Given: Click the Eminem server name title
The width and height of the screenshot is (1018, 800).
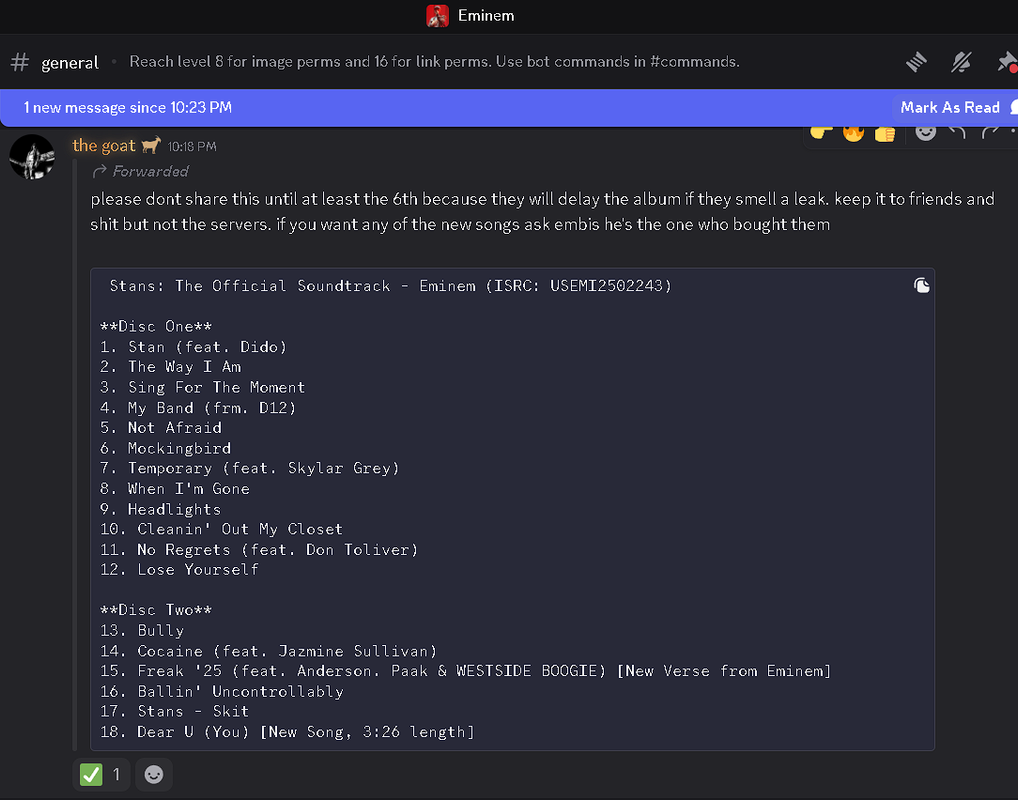Looking at the screenshot, I should click(486, 16).
